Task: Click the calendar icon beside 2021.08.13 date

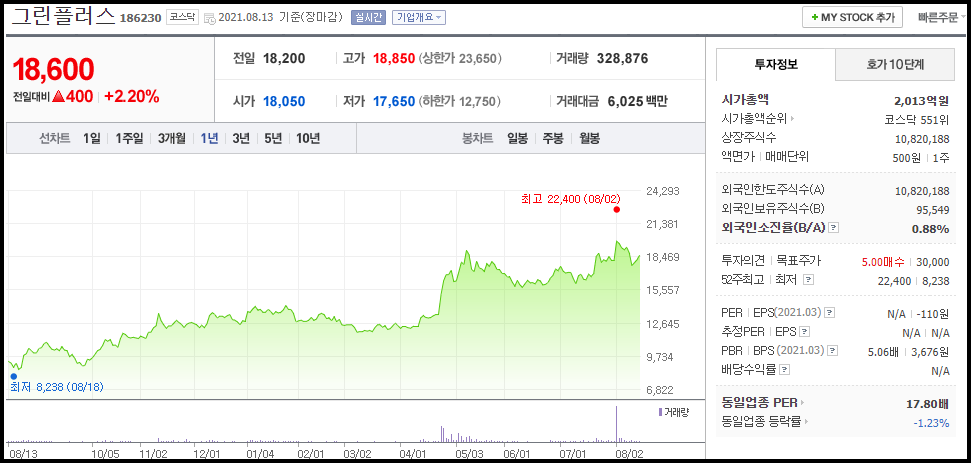Action: pos(210,18)
